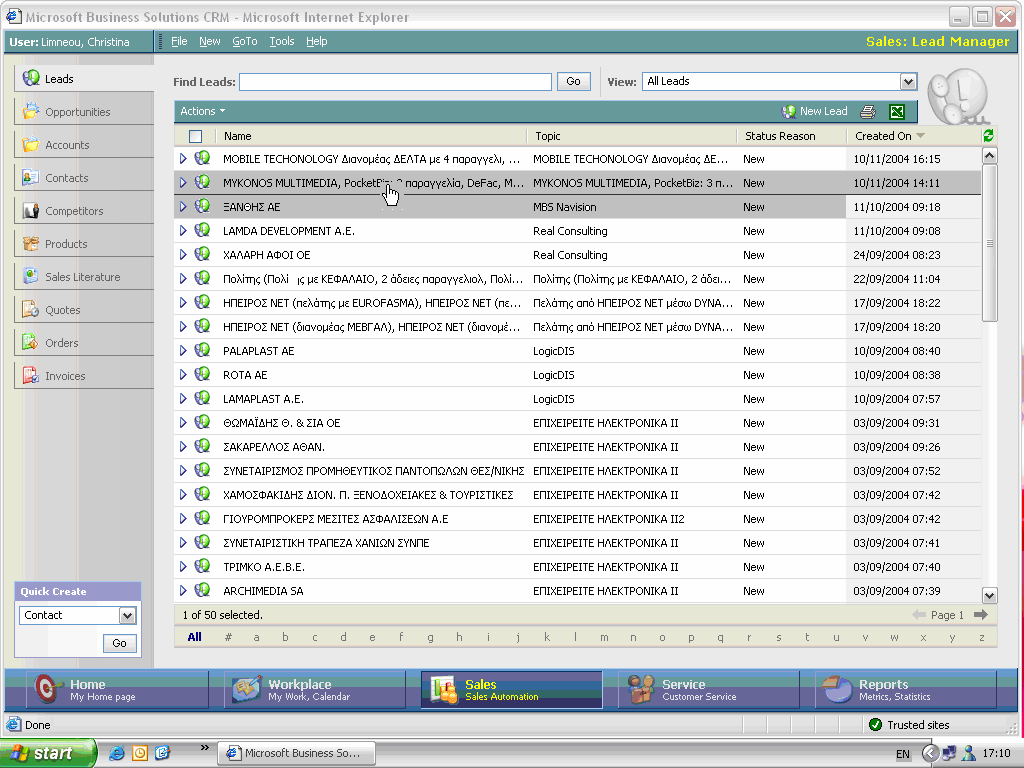Click Internet Explorer quick launch icon
Viewport: 1024px width, 768px height.
click(x=117, y=753)
